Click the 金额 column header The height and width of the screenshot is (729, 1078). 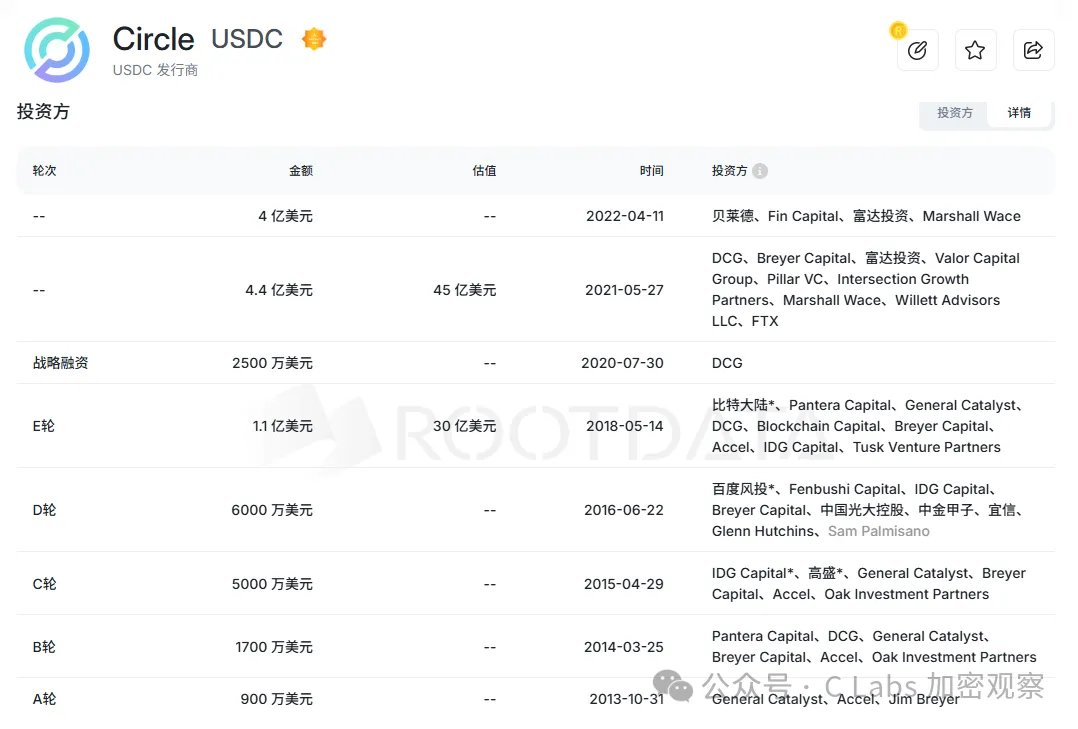pos(300,171)
